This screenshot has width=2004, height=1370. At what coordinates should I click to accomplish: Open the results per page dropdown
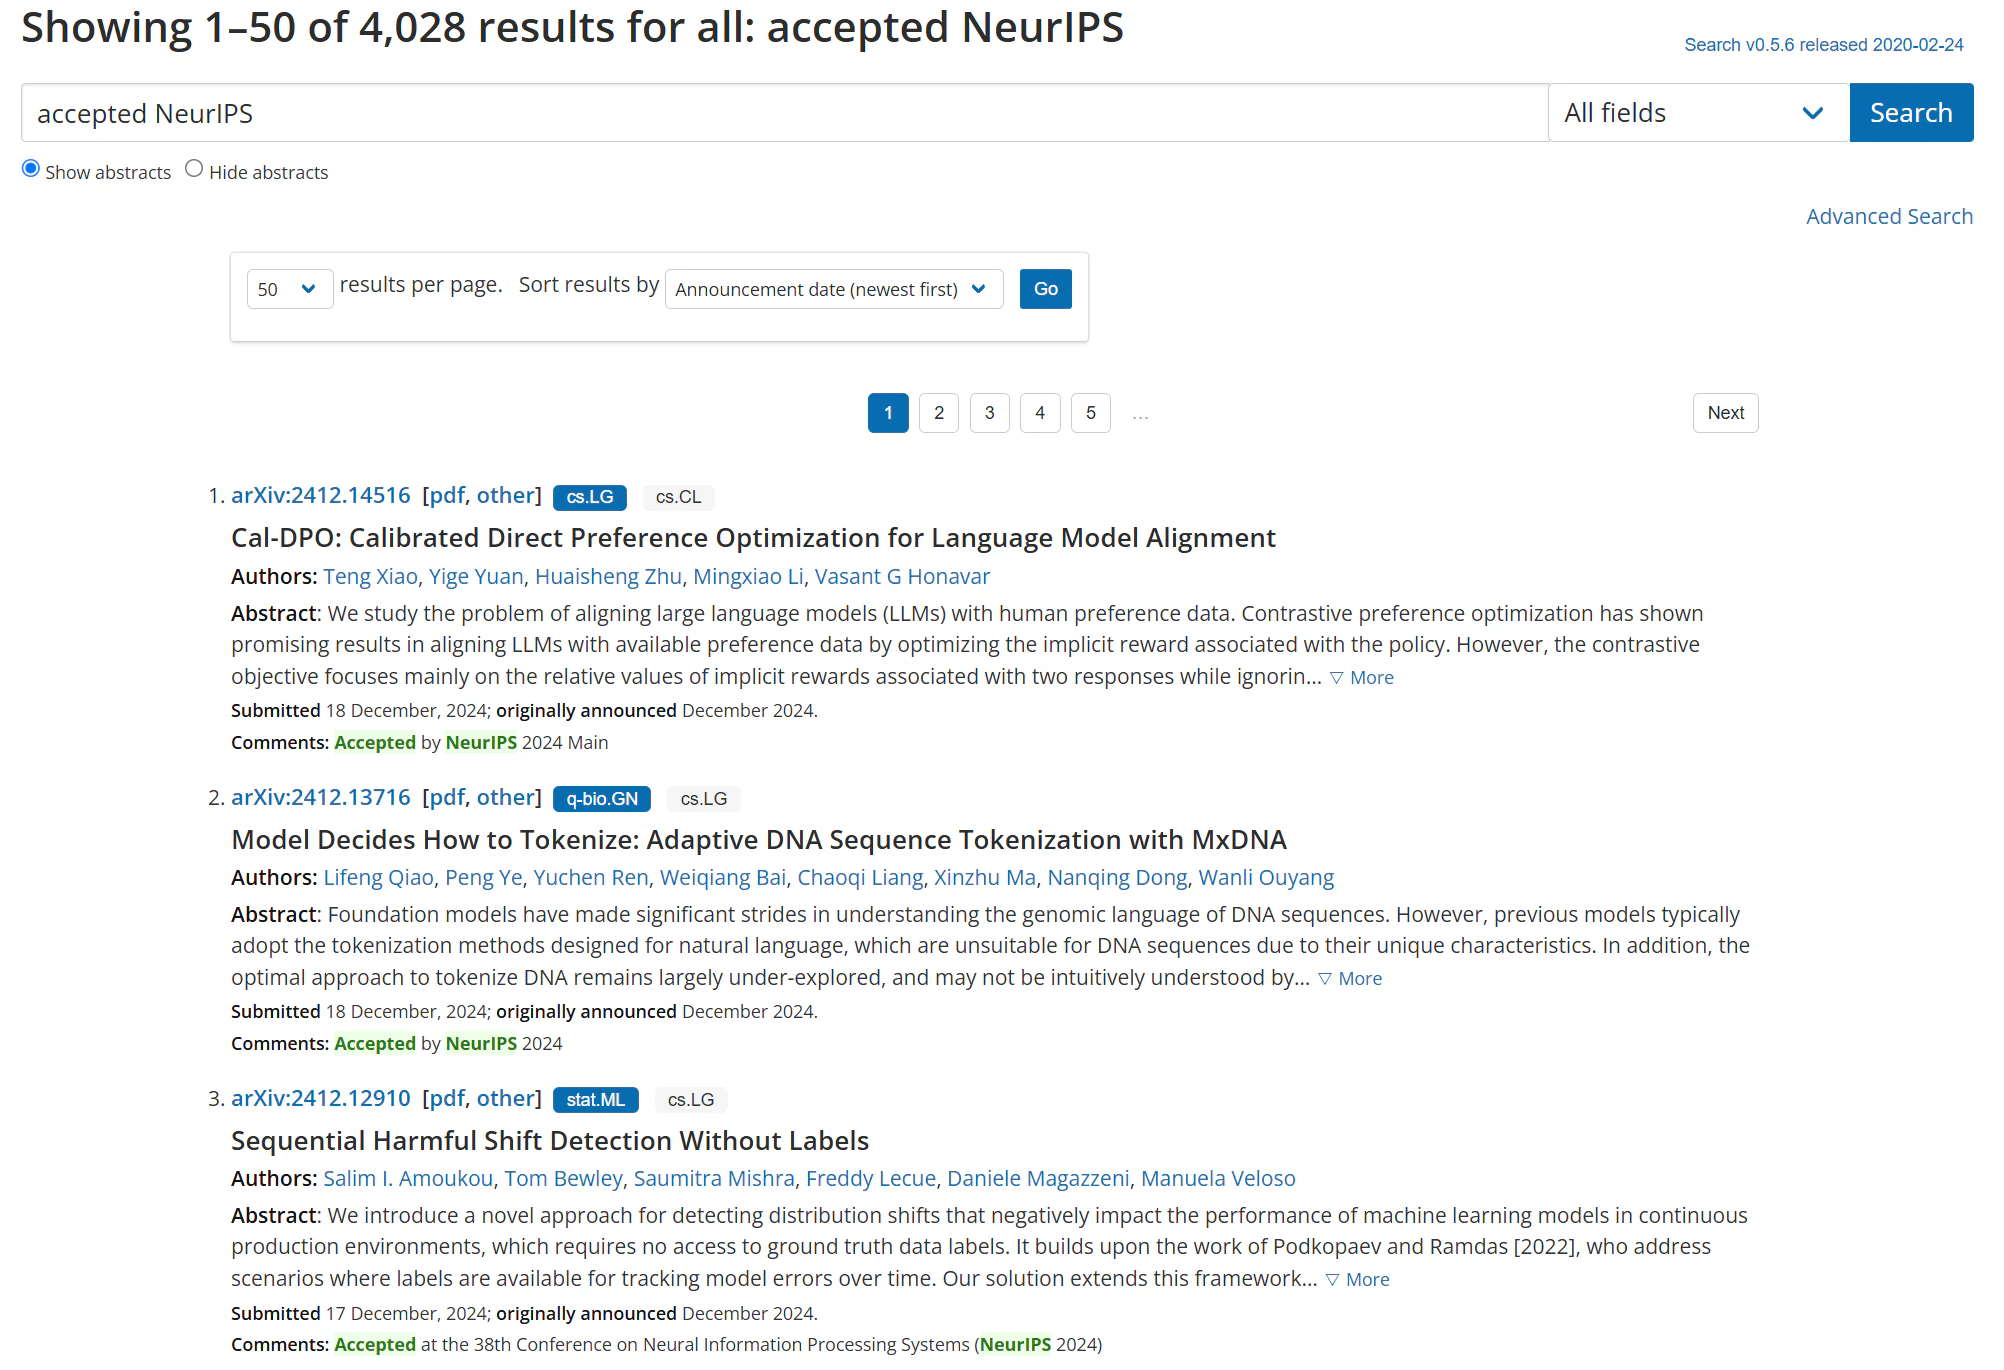289,289
